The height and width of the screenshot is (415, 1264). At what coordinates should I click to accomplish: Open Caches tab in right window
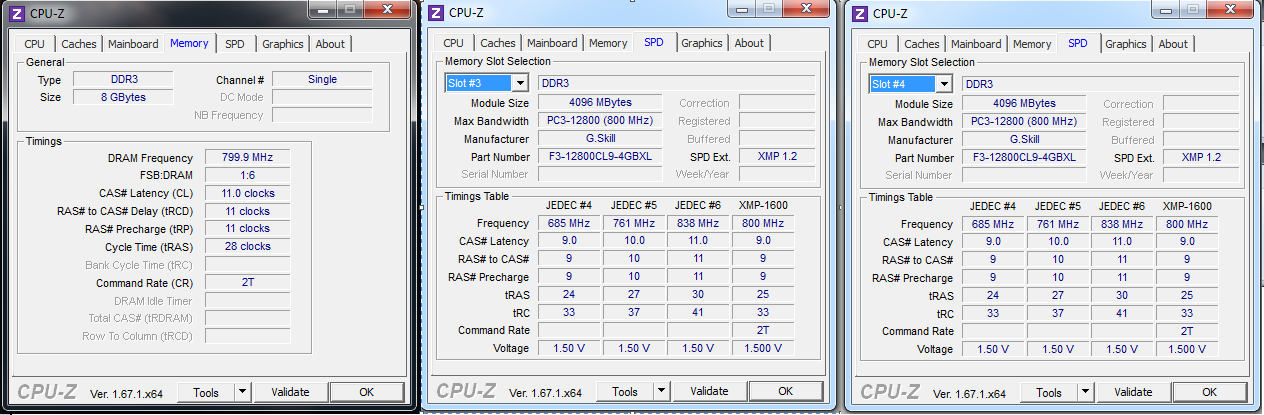[921, 44]
